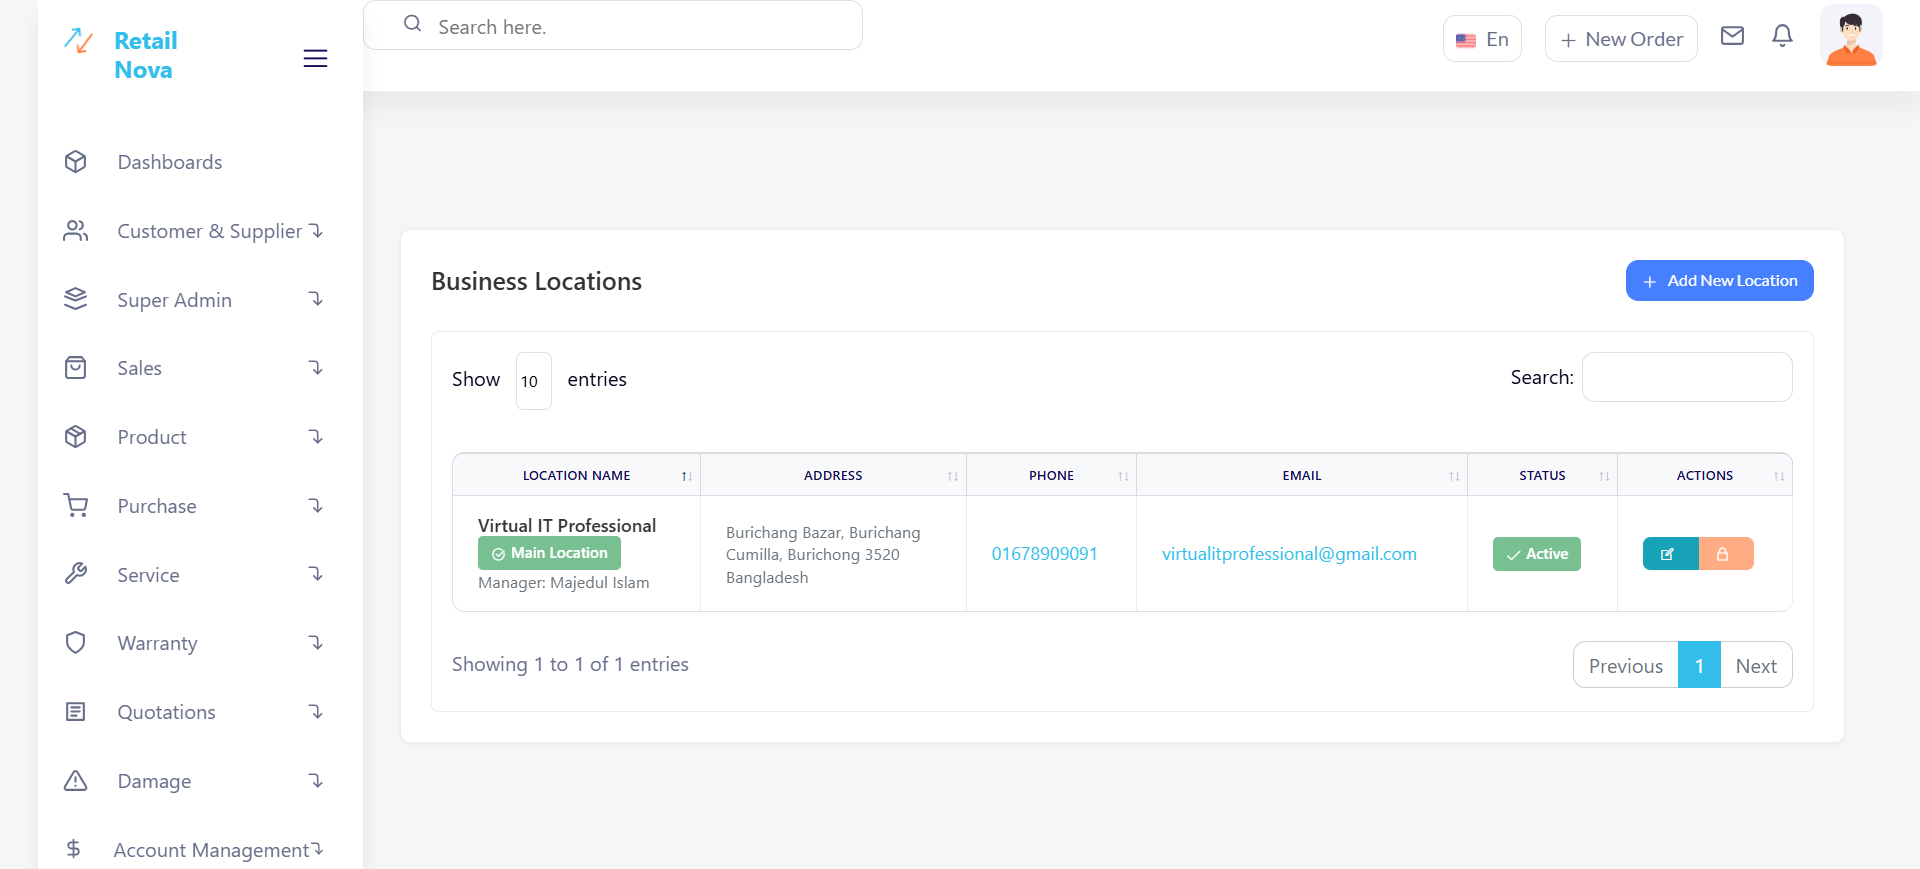This screenshot has width=1920, height=869.
Task: Open the En language dropdown
Action: [x=1482, y=39]
